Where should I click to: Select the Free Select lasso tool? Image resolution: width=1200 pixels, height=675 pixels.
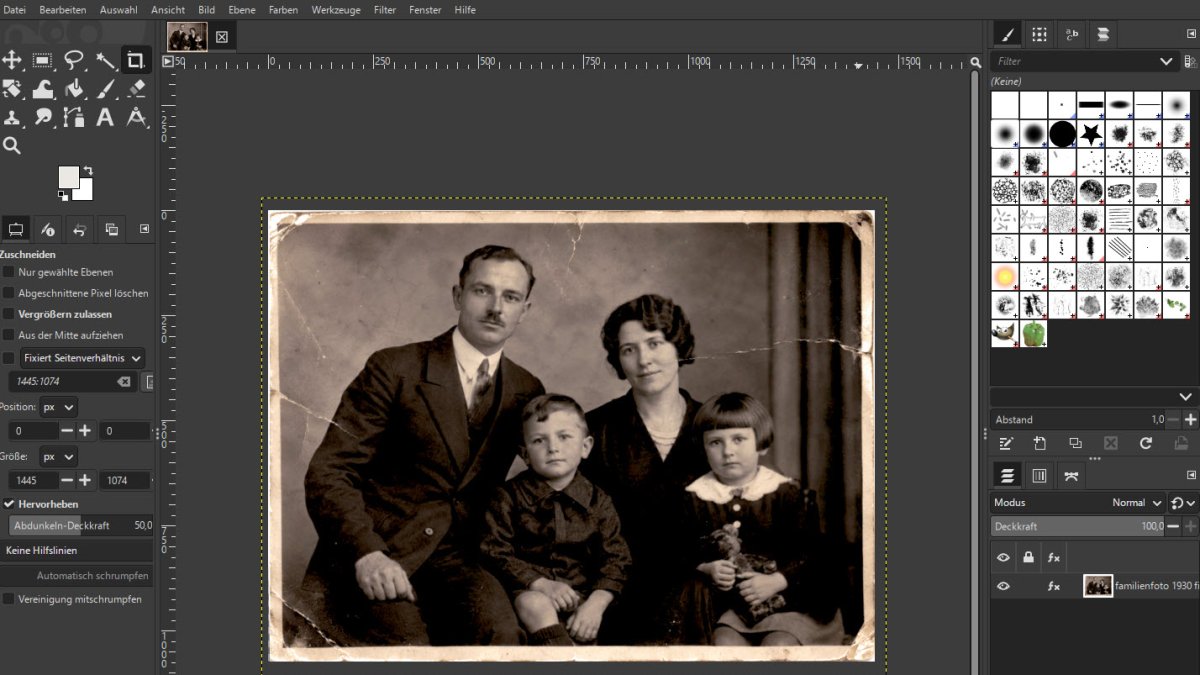(x=74, y=60)
